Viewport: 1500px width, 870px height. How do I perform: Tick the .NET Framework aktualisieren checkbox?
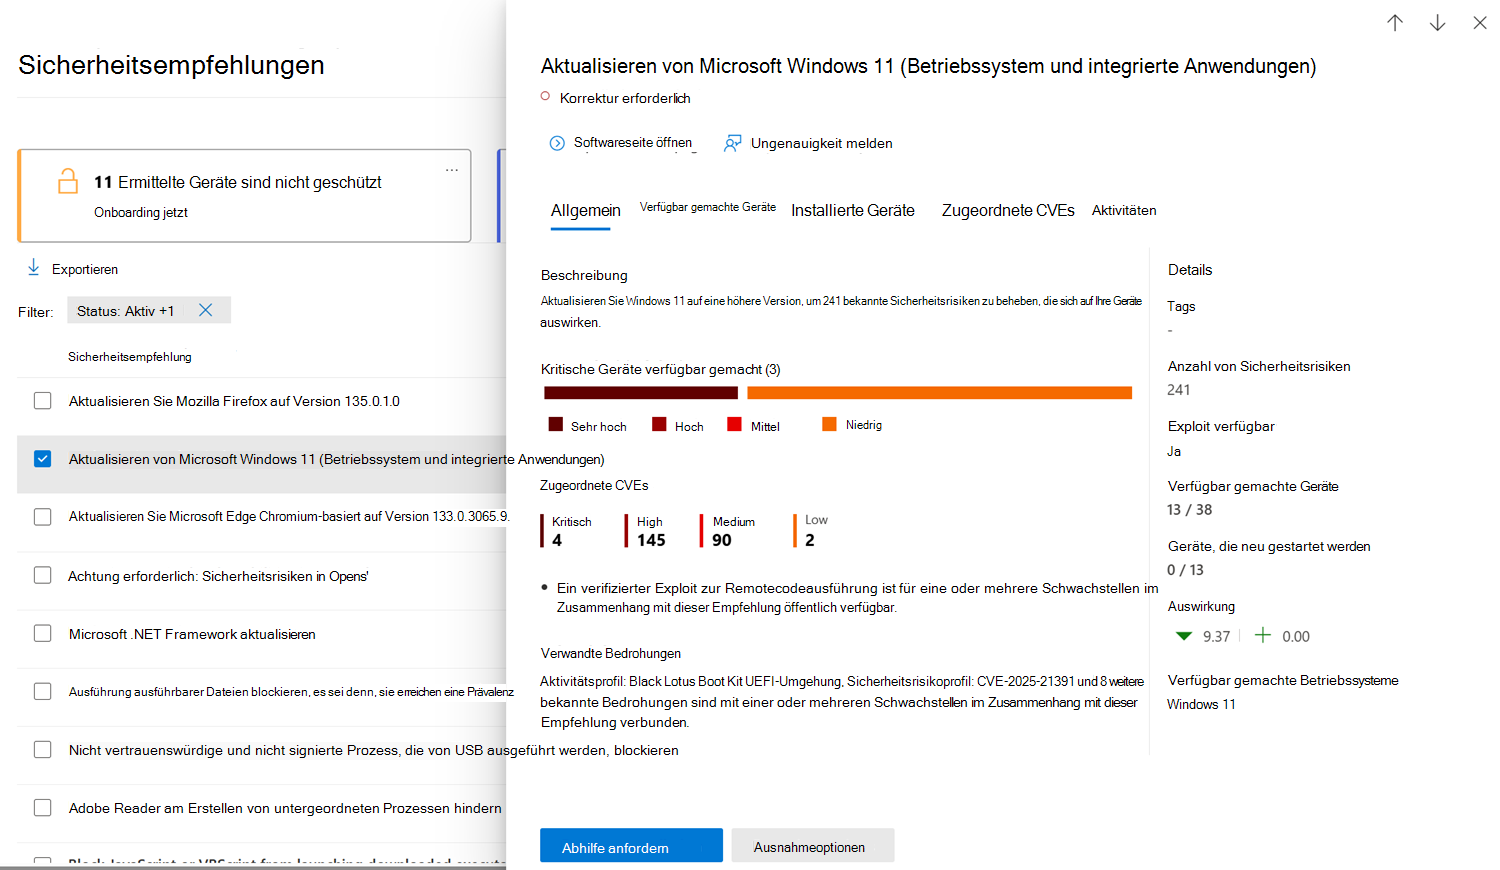tap(42, 633)
